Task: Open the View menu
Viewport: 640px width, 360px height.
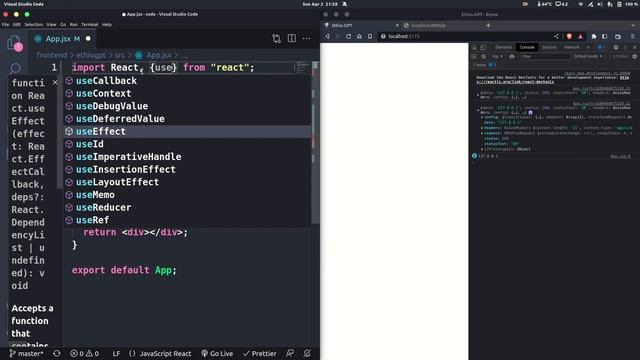Action: 51,24
